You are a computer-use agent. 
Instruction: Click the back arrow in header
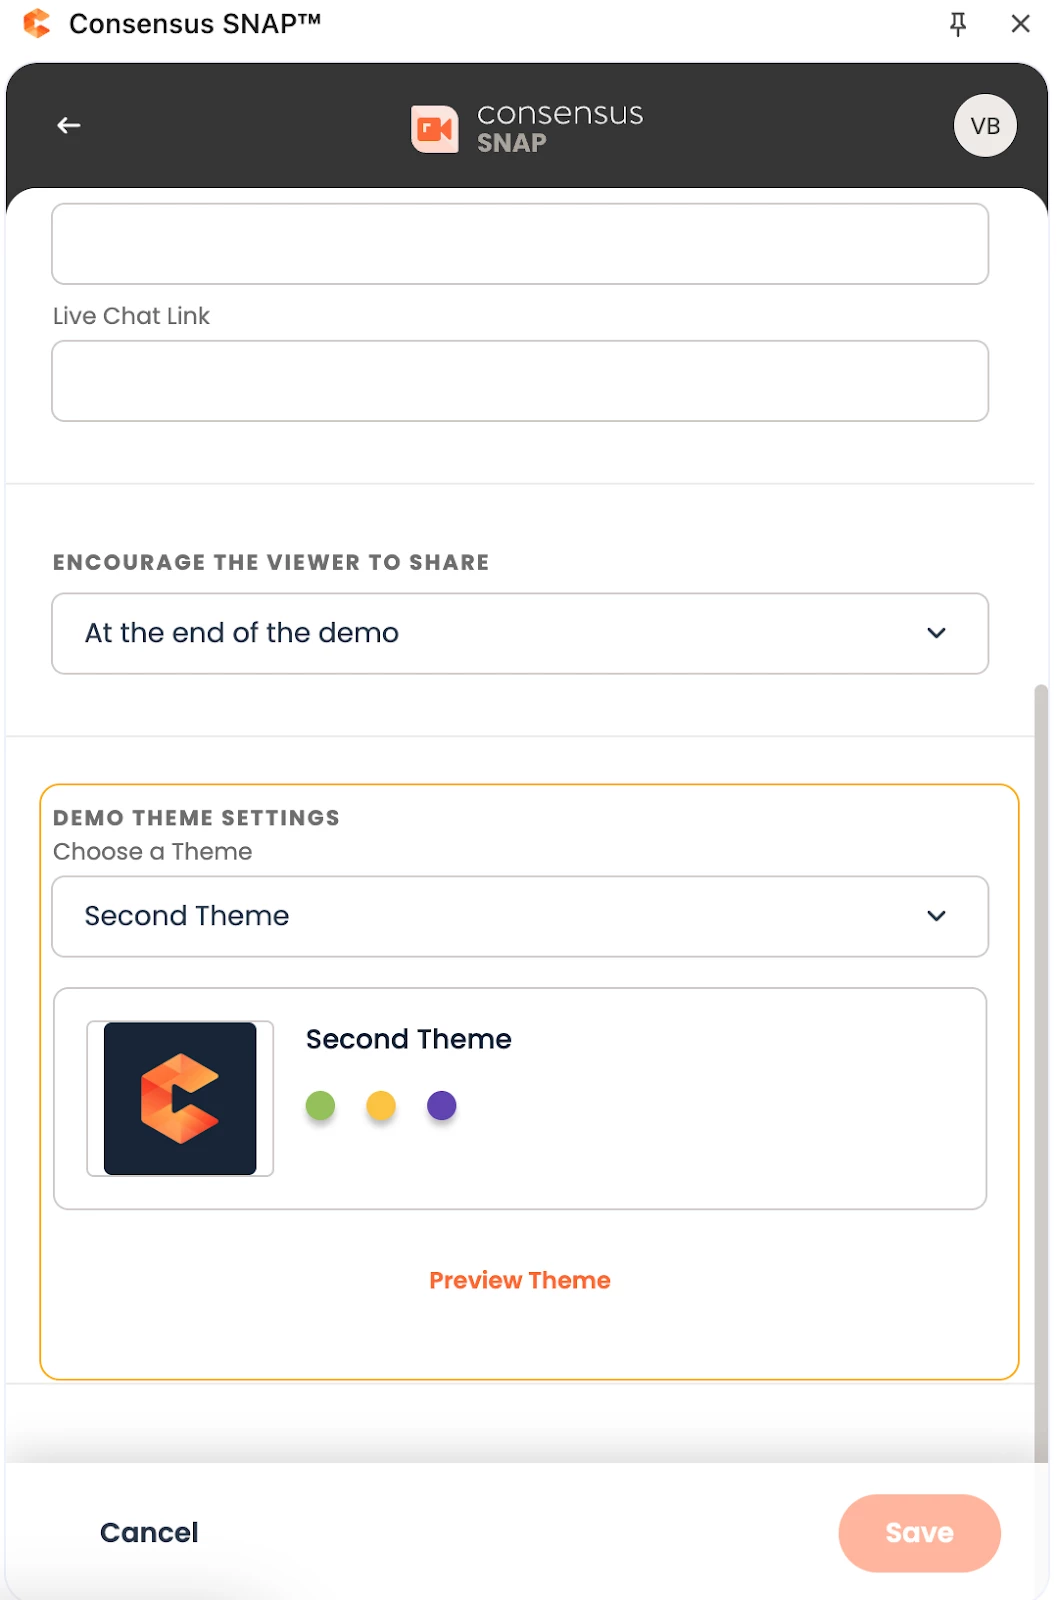69,125
